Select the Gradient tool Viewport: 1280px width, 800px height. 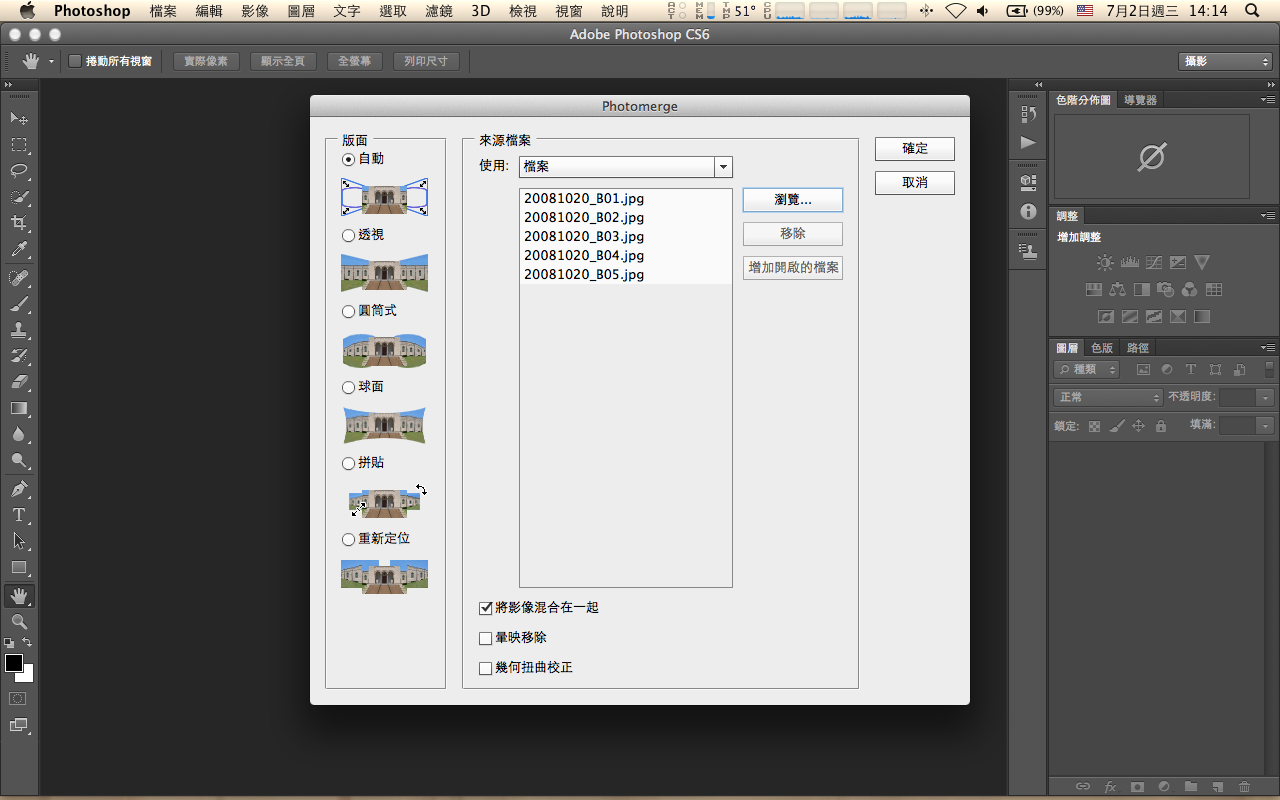pyautogui.click(x=19, y=408)
